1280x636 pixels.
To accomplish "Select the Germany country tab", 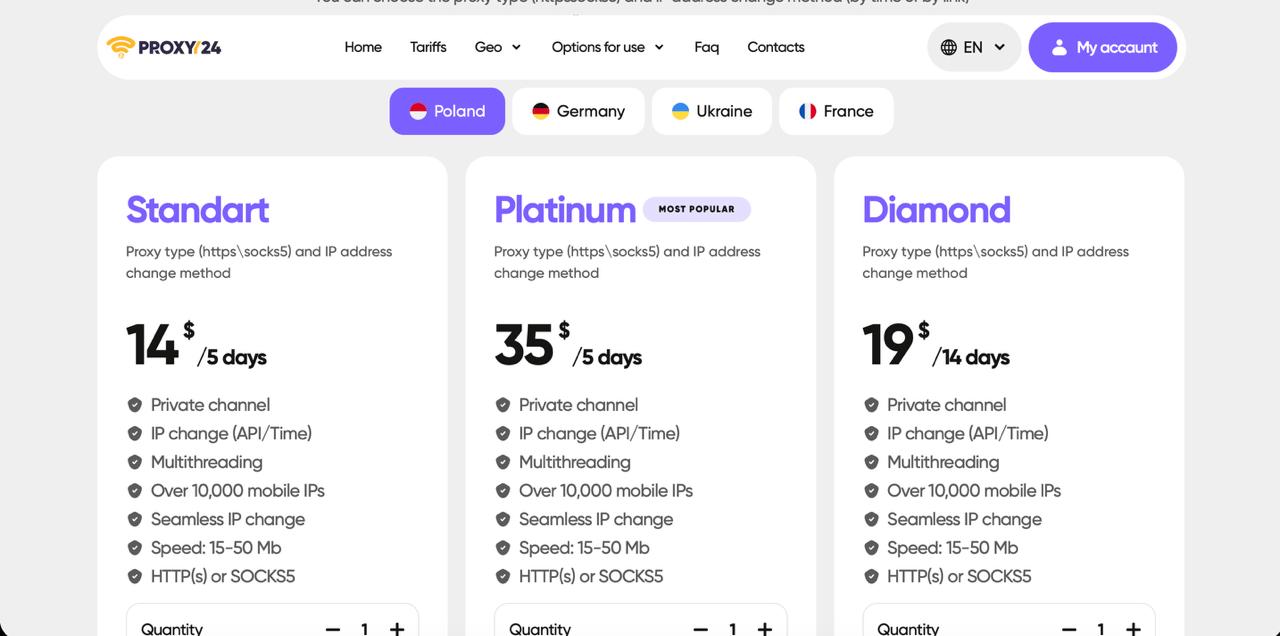I will (578, 111).
